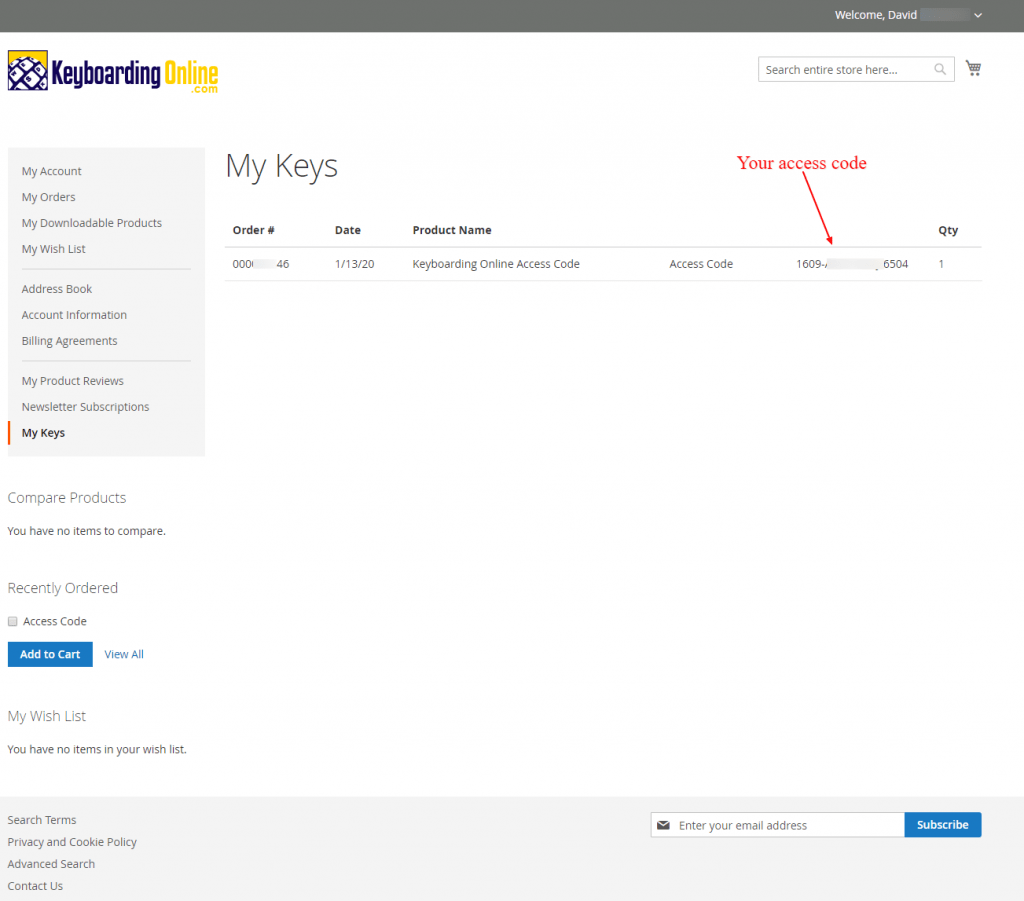
Task: Select My Keys in the sidebar
Action: coord(43,434)
